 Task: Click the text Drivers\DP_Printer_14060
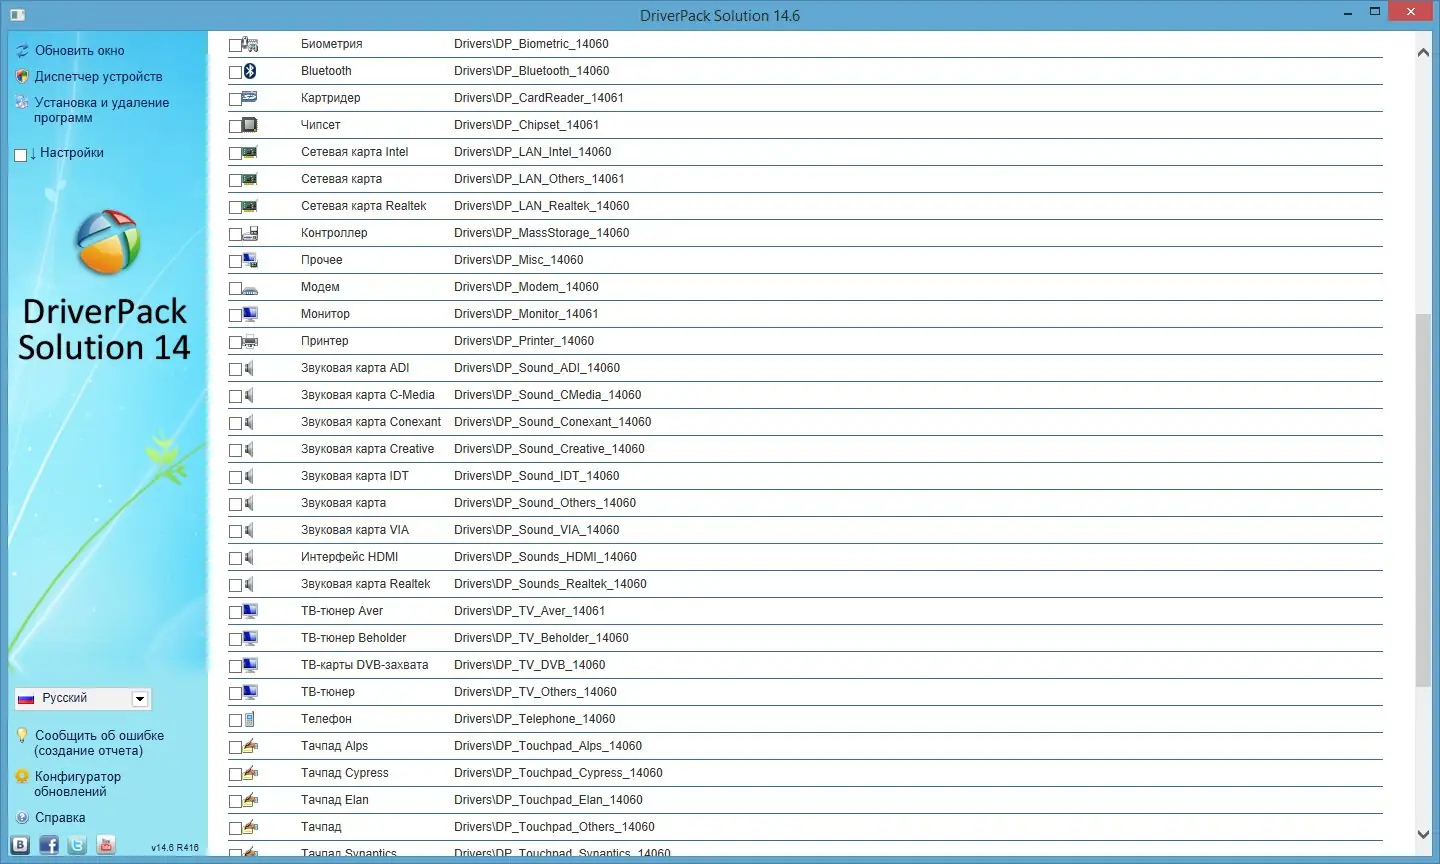(x=524, y=341)
